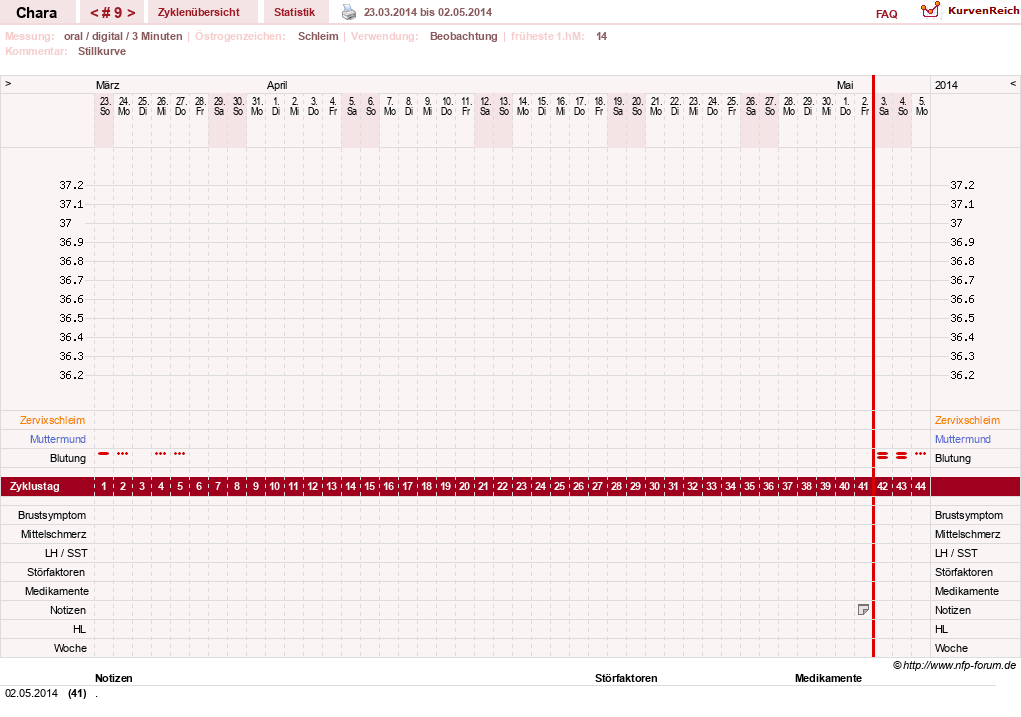
Task: Click the April month label
Action: [x=277, y=85]
